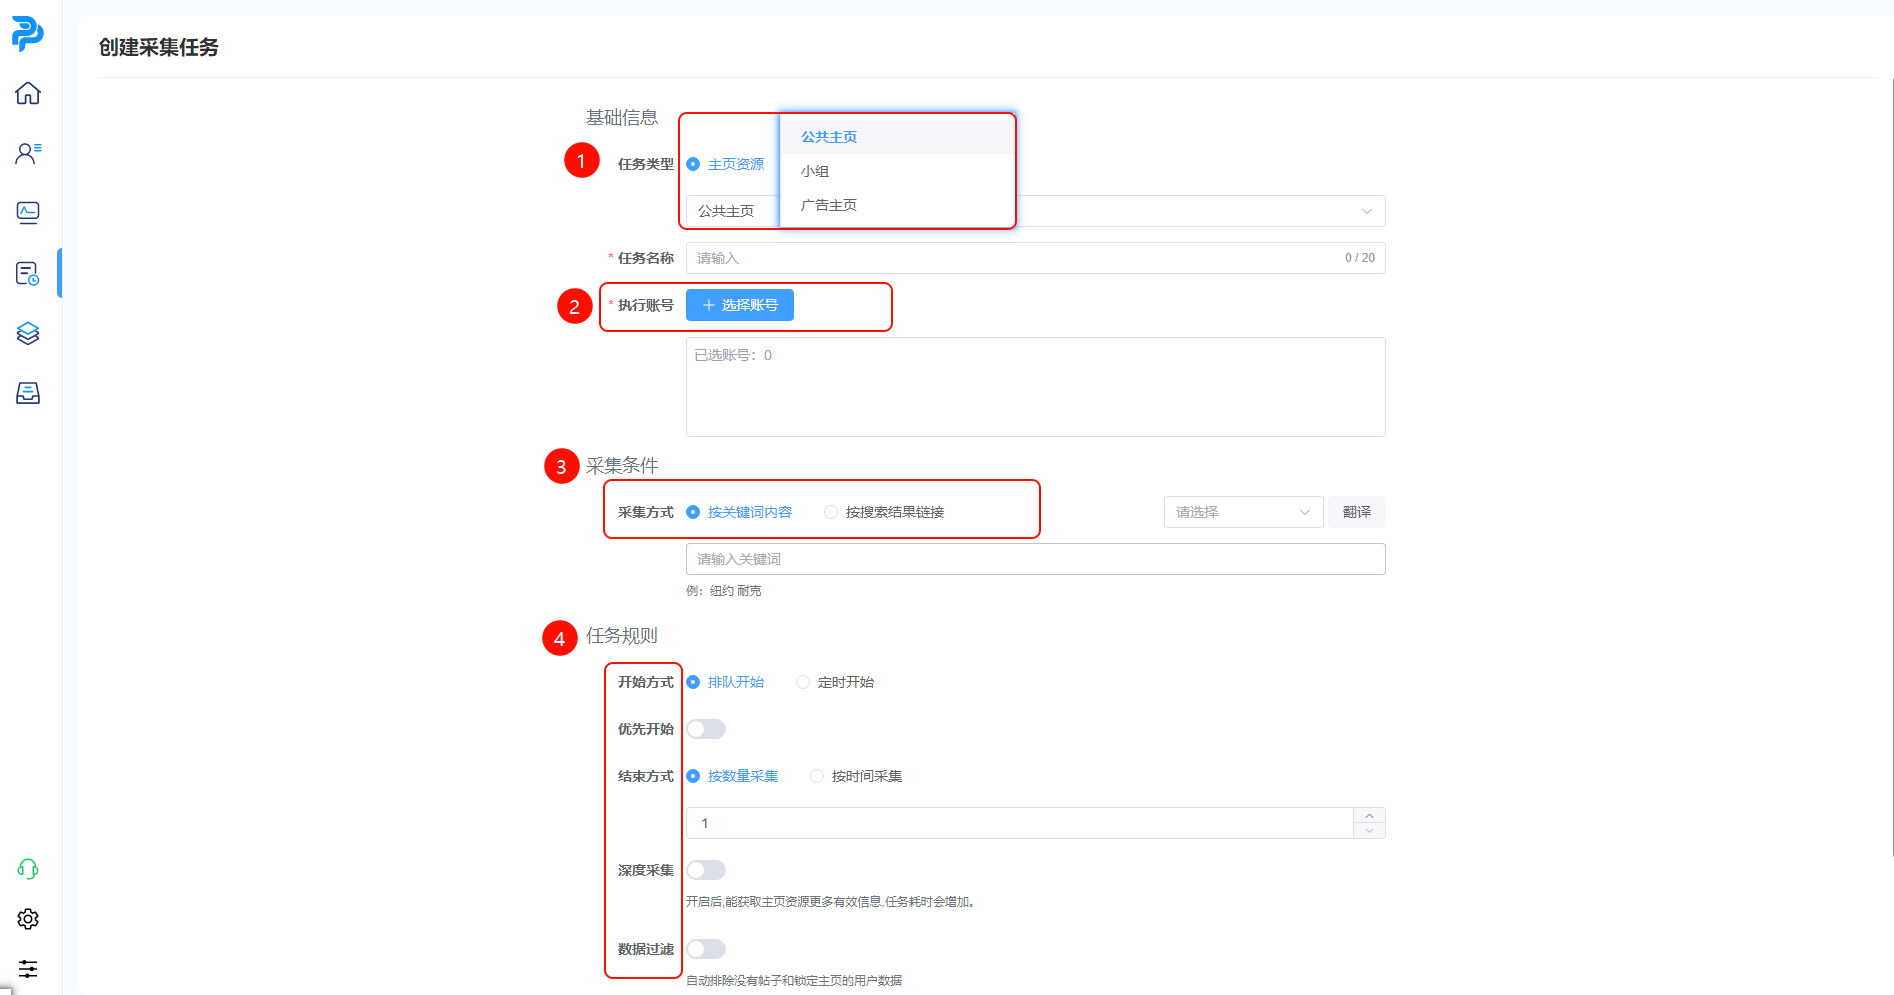Click the 选择账号 button
This screenshot has width=1894, height=995.
tap(740, 305)
